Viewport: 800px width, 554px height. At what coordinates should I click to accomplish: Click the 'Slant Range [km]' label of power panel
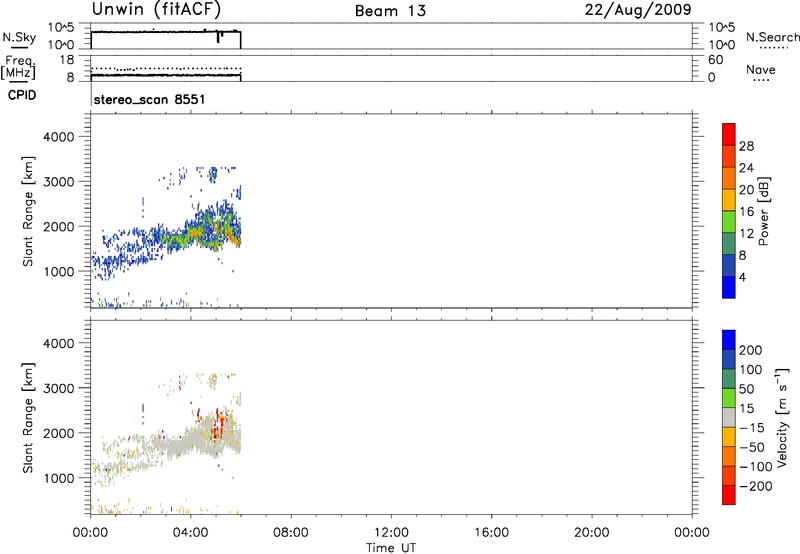click(28, 211)
